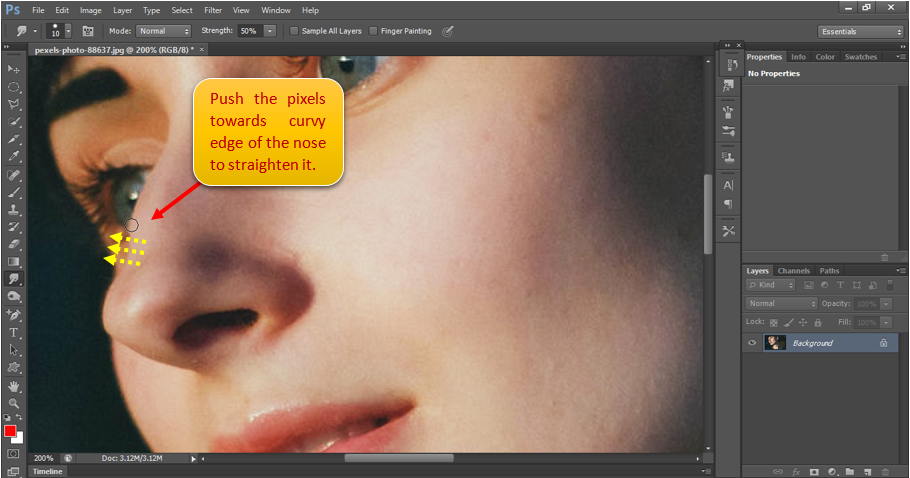Image resolution: width=910 pixels, height=478 pixels.
Task: Open the Timeline panel tab
Action: coord(48,471)
